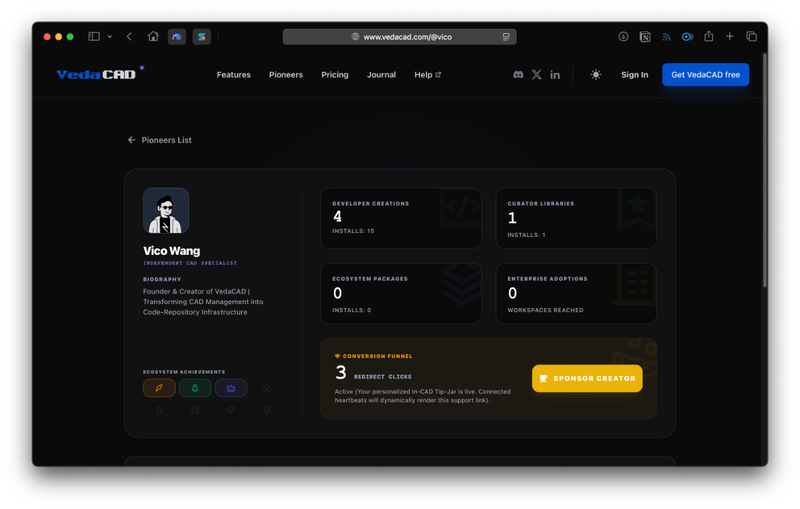
Task: Open the browser home page icon
Action: pyautogui.click(x=153, y=37)
